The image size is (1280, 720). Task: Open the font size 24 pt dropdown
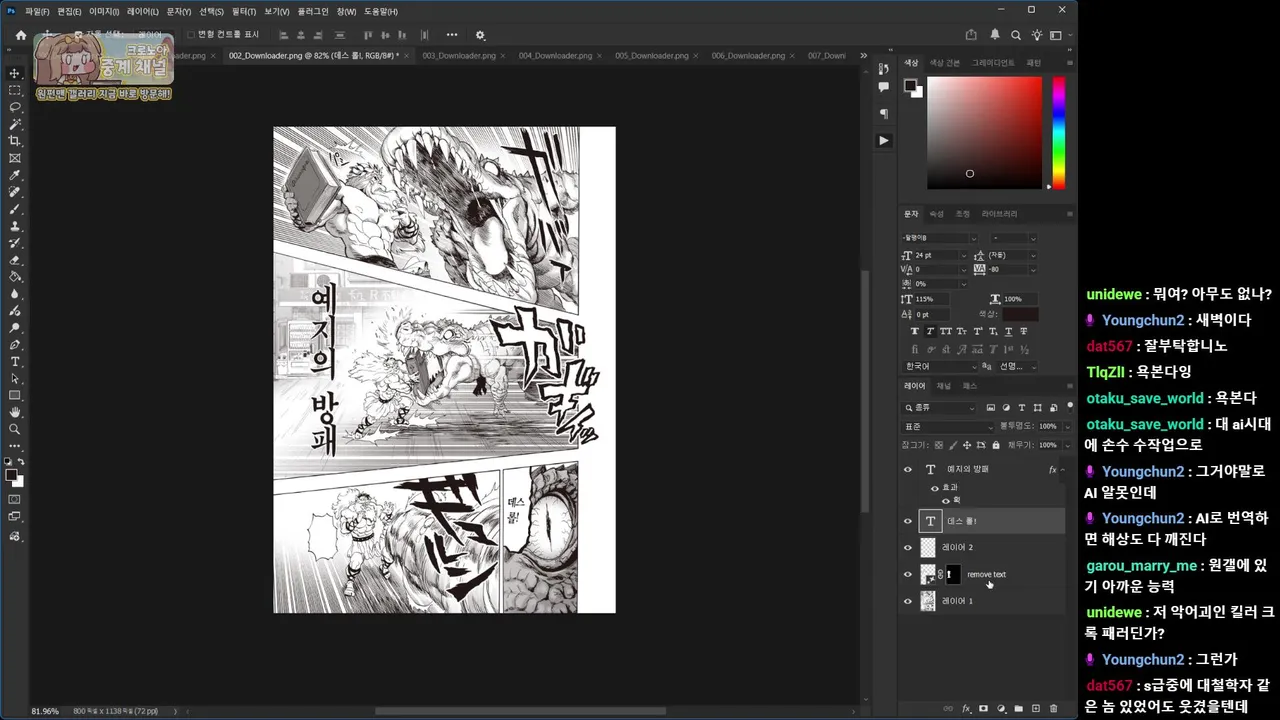pyautogui.click(x=964, y=255)
